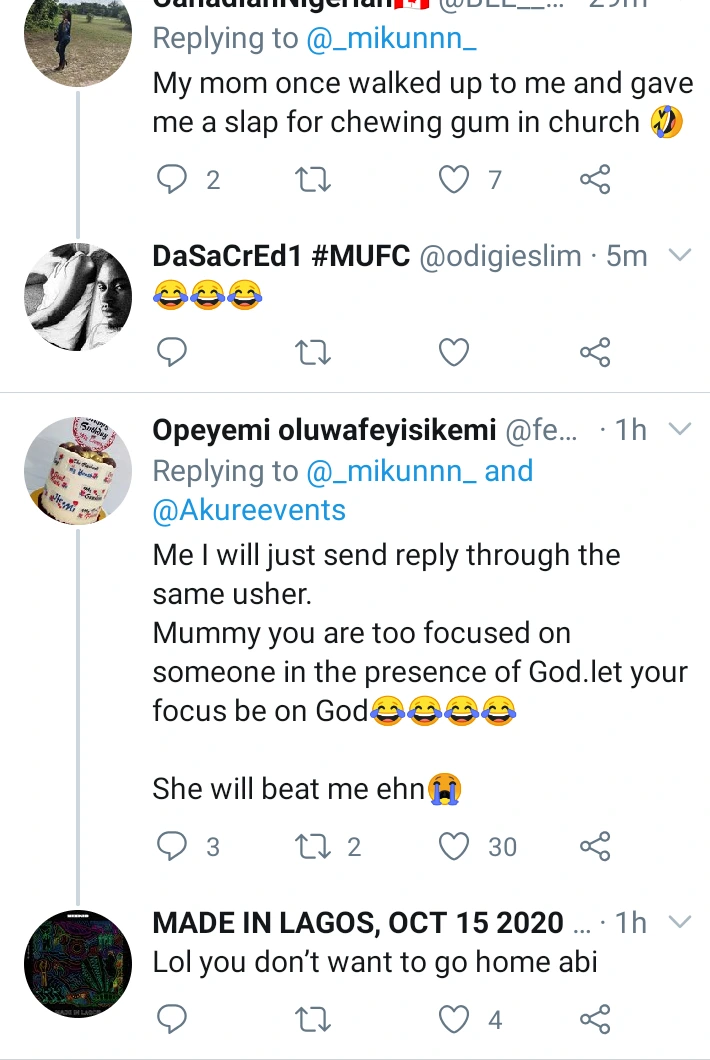
Task: Open the @odigieslim handle profile
Action: pyautogui.click(x=498, y=256)
